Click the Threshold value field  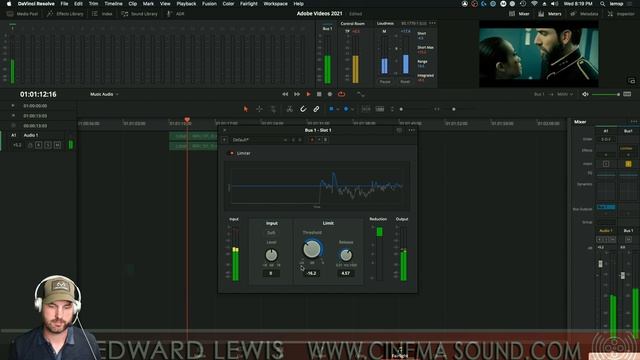point(311,273)
